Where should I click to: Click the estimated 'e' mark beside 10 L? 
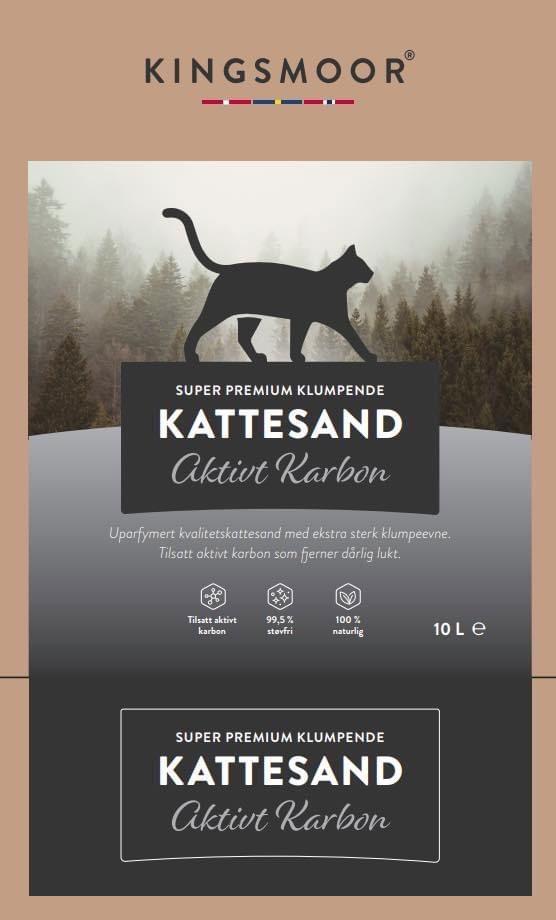[479, 630]
